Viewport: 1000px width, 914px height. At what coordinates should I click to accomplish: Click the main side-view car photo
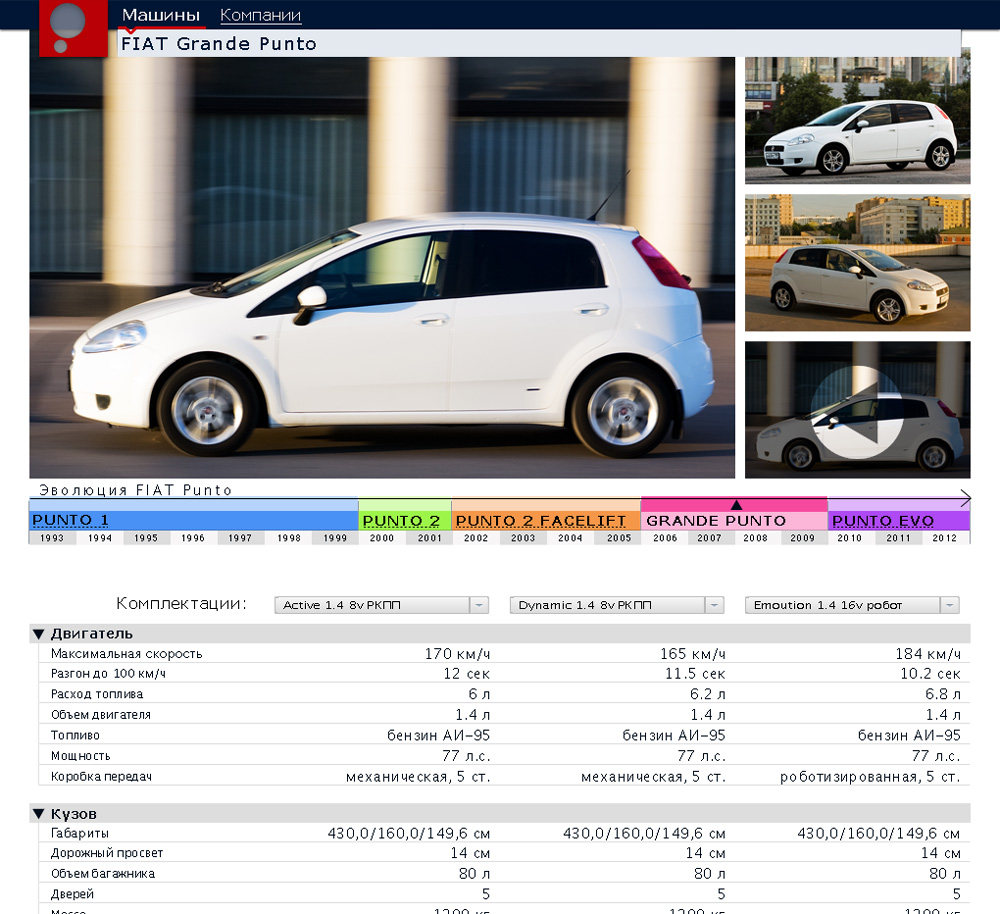[x=382, y=267]
